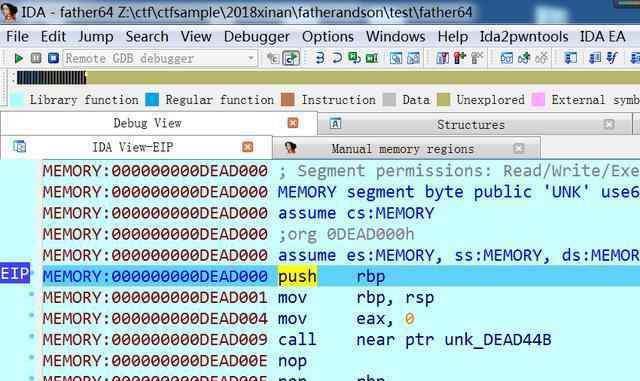Click the Regular function blue swatch
640x381 pixels.
tap(152, 100)
